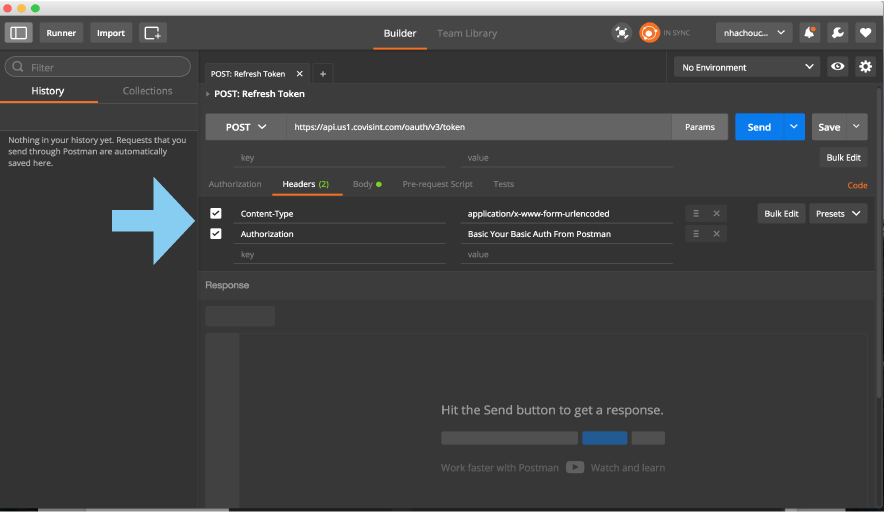Disable the Authorization header checkbox
Screen dimensions: 884x512
point(216,234)
